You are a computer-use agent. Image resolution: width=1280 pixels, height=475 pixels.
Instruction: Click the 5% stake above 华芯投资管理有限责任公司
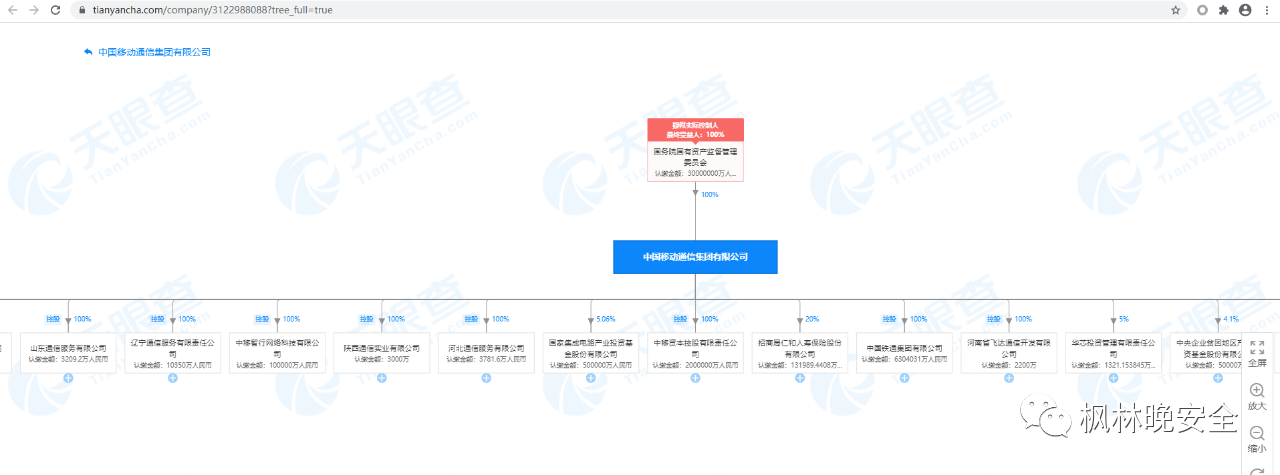click(x=1124, y=319)
